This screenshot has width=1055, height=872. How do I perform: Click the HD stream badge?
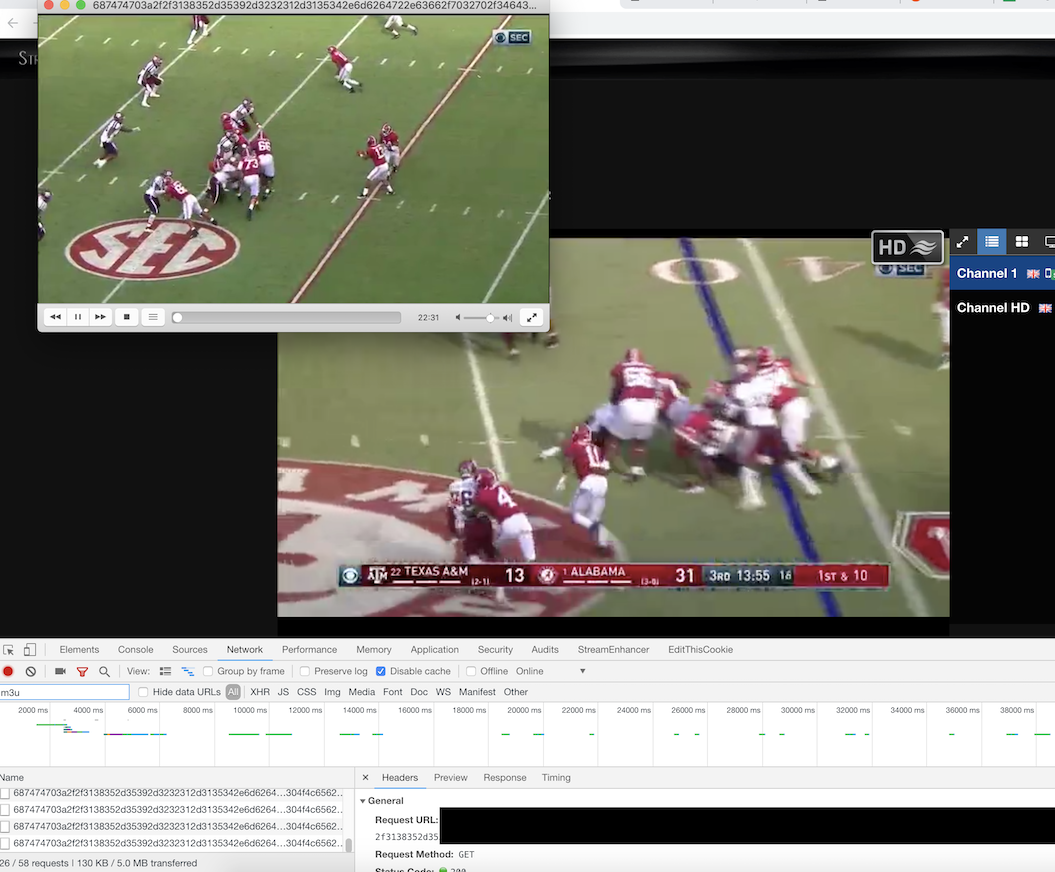point(908,247)
